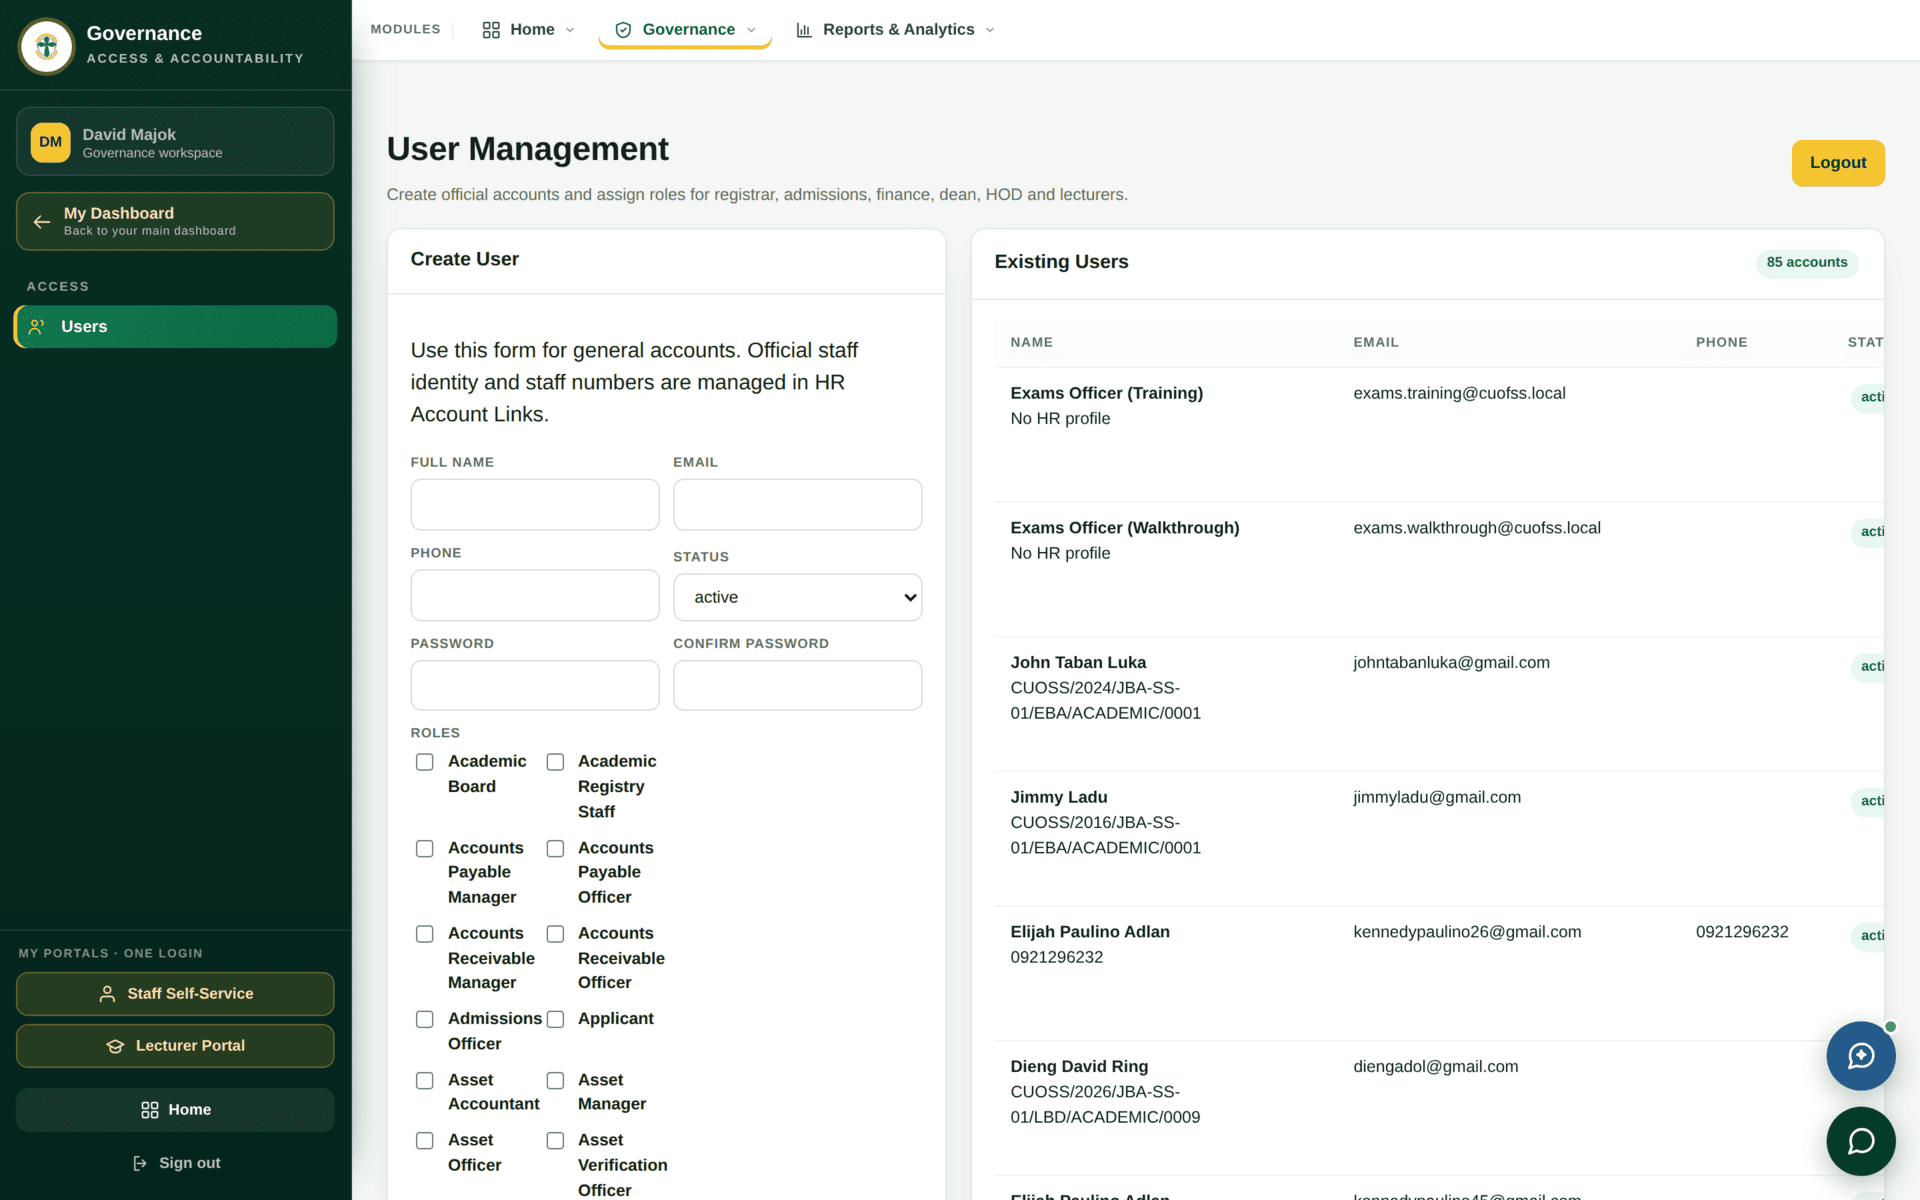Click email kennedypaulino26@gmail.com

(x=1467, y=932)
